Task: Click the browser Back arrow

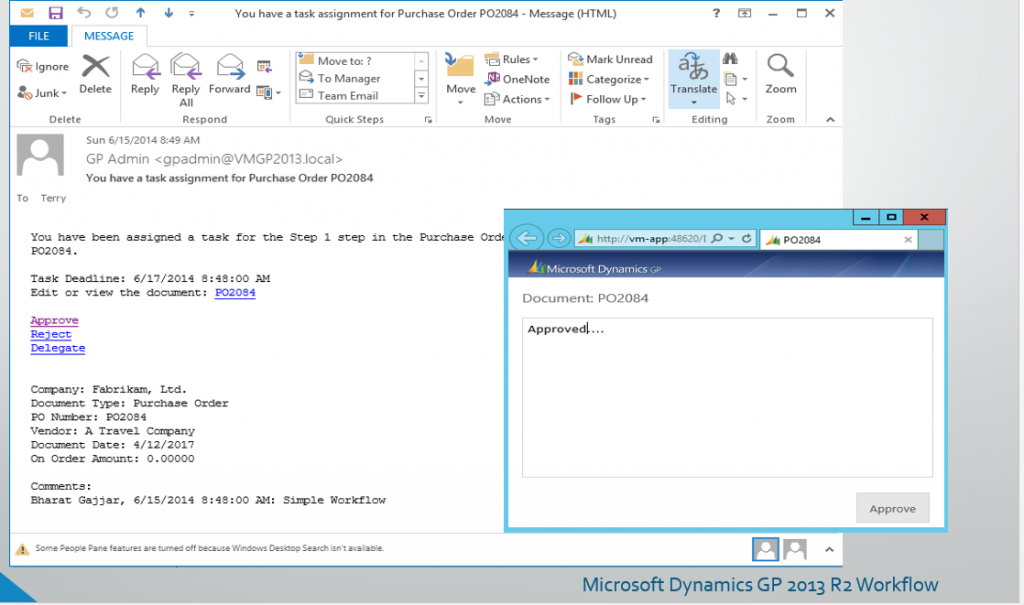Action: pyautogui.click(x=527, y=238)
